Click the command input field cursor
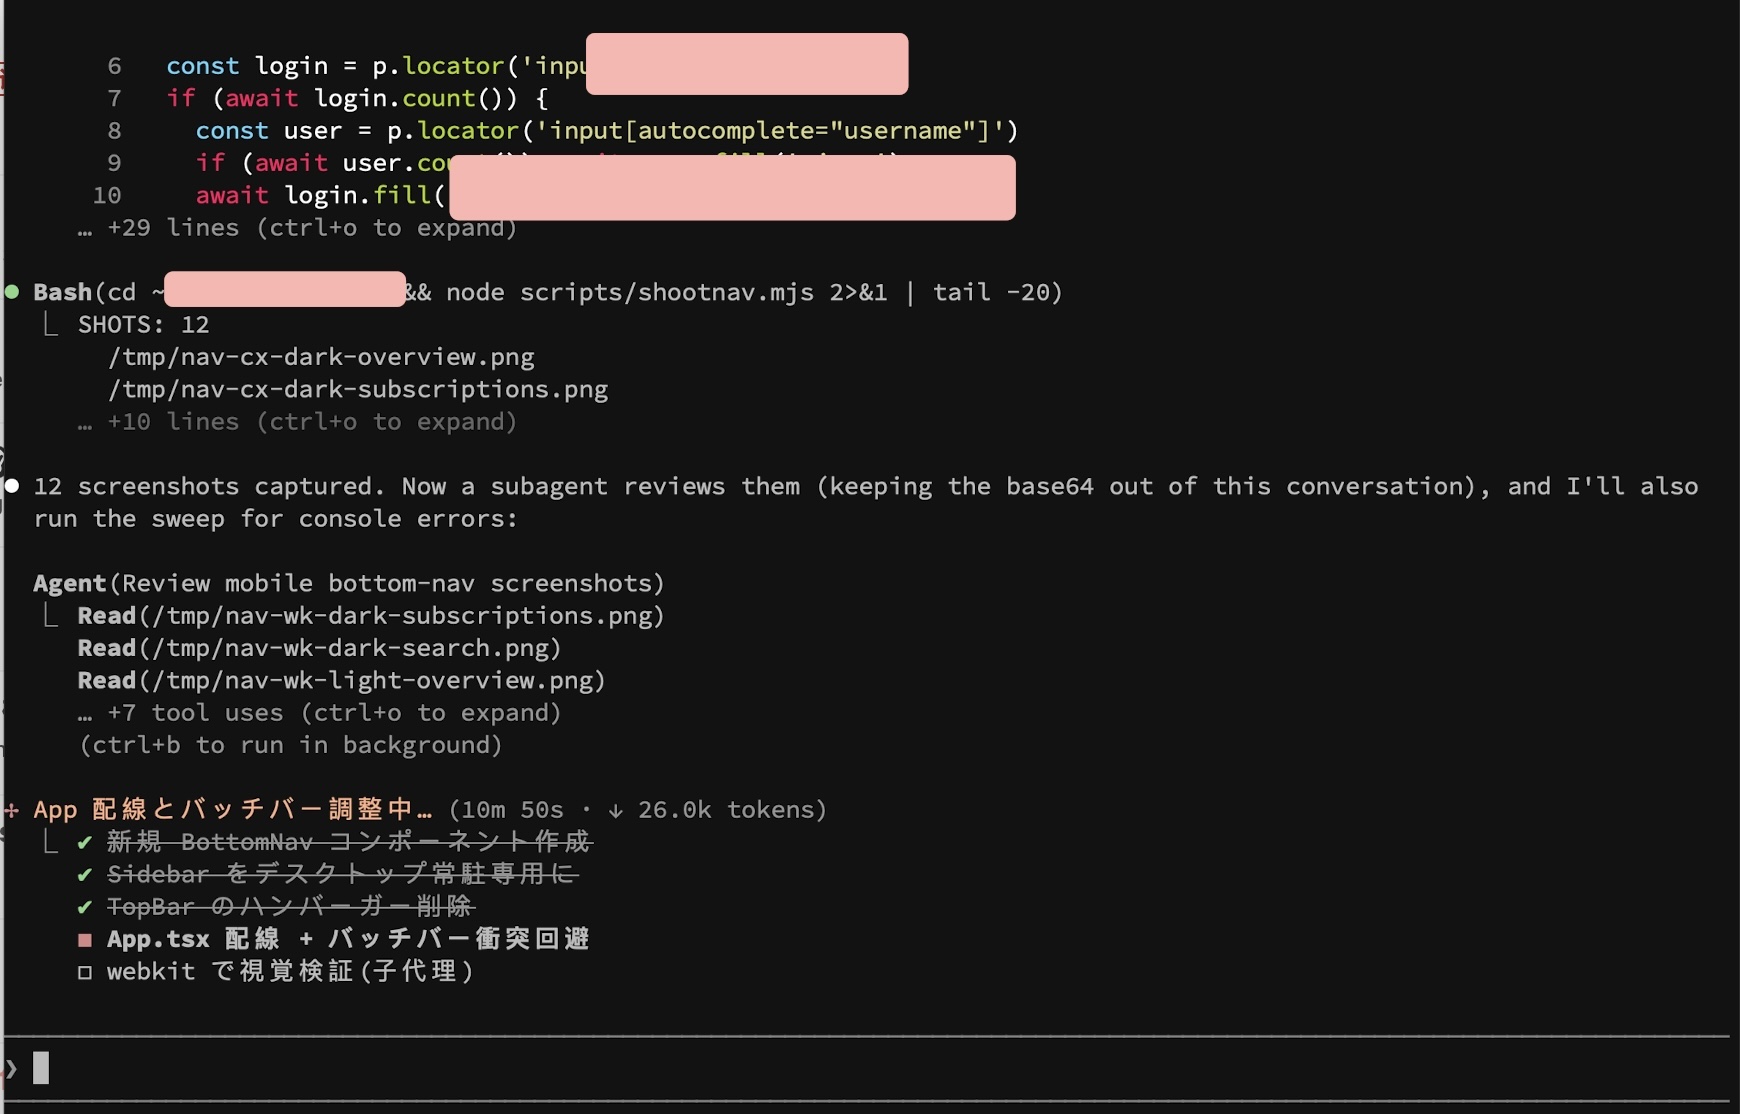The image size is (1740, 1114). [x=41, y=1068]
